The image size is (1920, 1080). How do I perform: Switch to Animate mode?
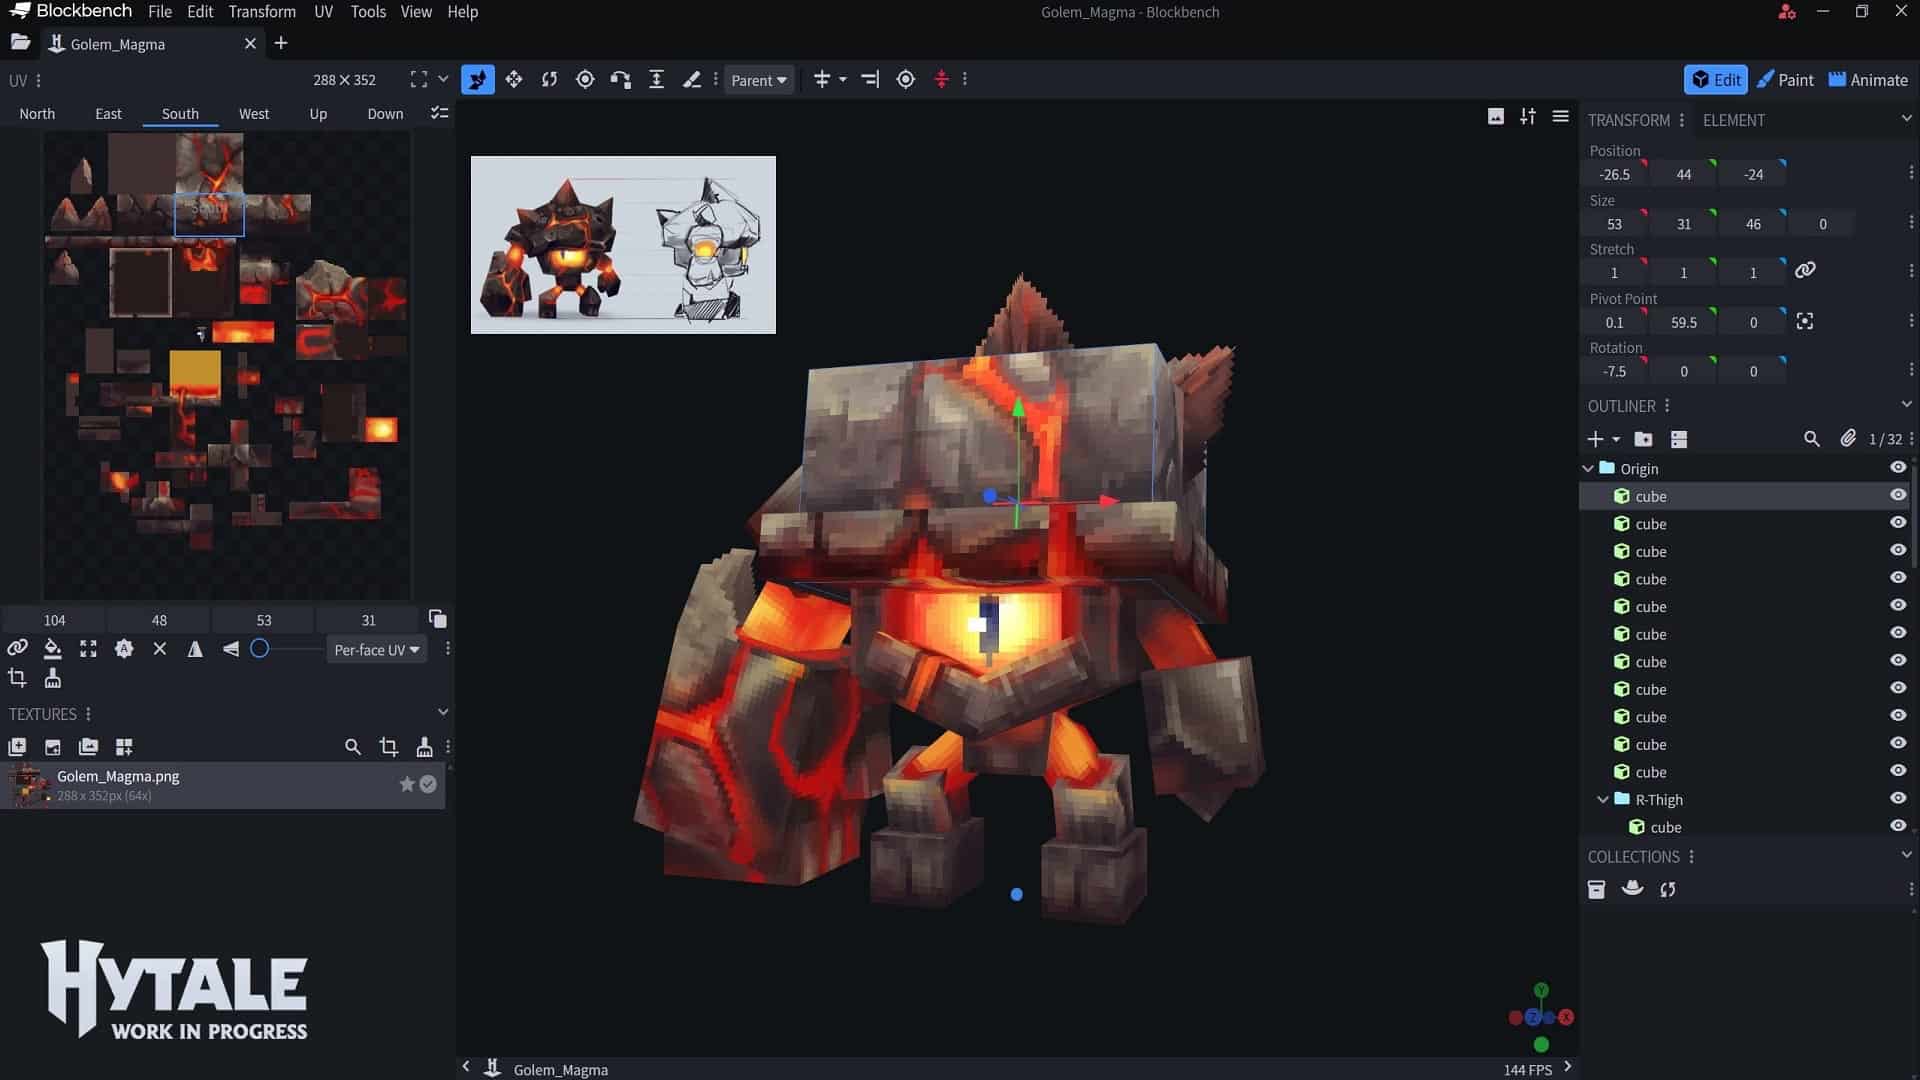(x=1868, y=79)
